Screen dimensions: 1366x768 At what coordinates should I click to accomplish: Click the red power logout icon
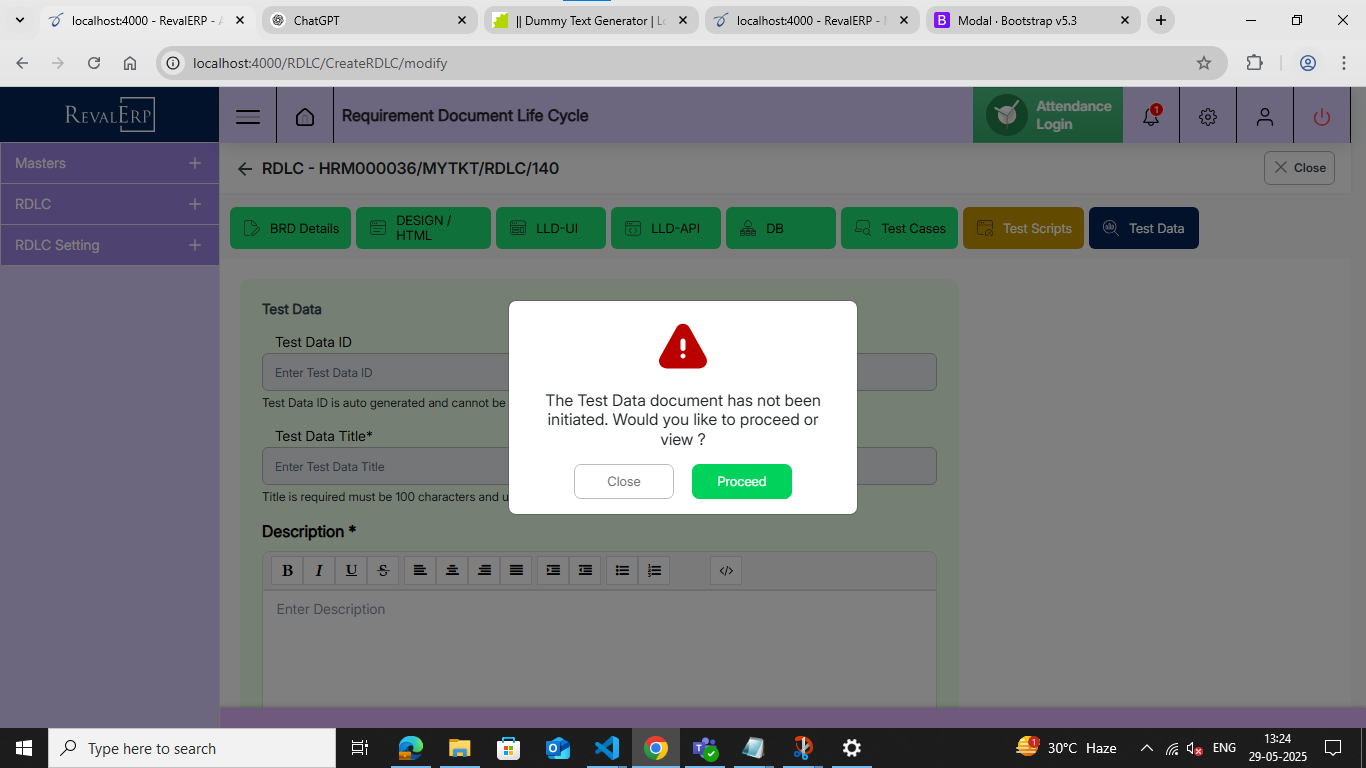coord(1322,116)
